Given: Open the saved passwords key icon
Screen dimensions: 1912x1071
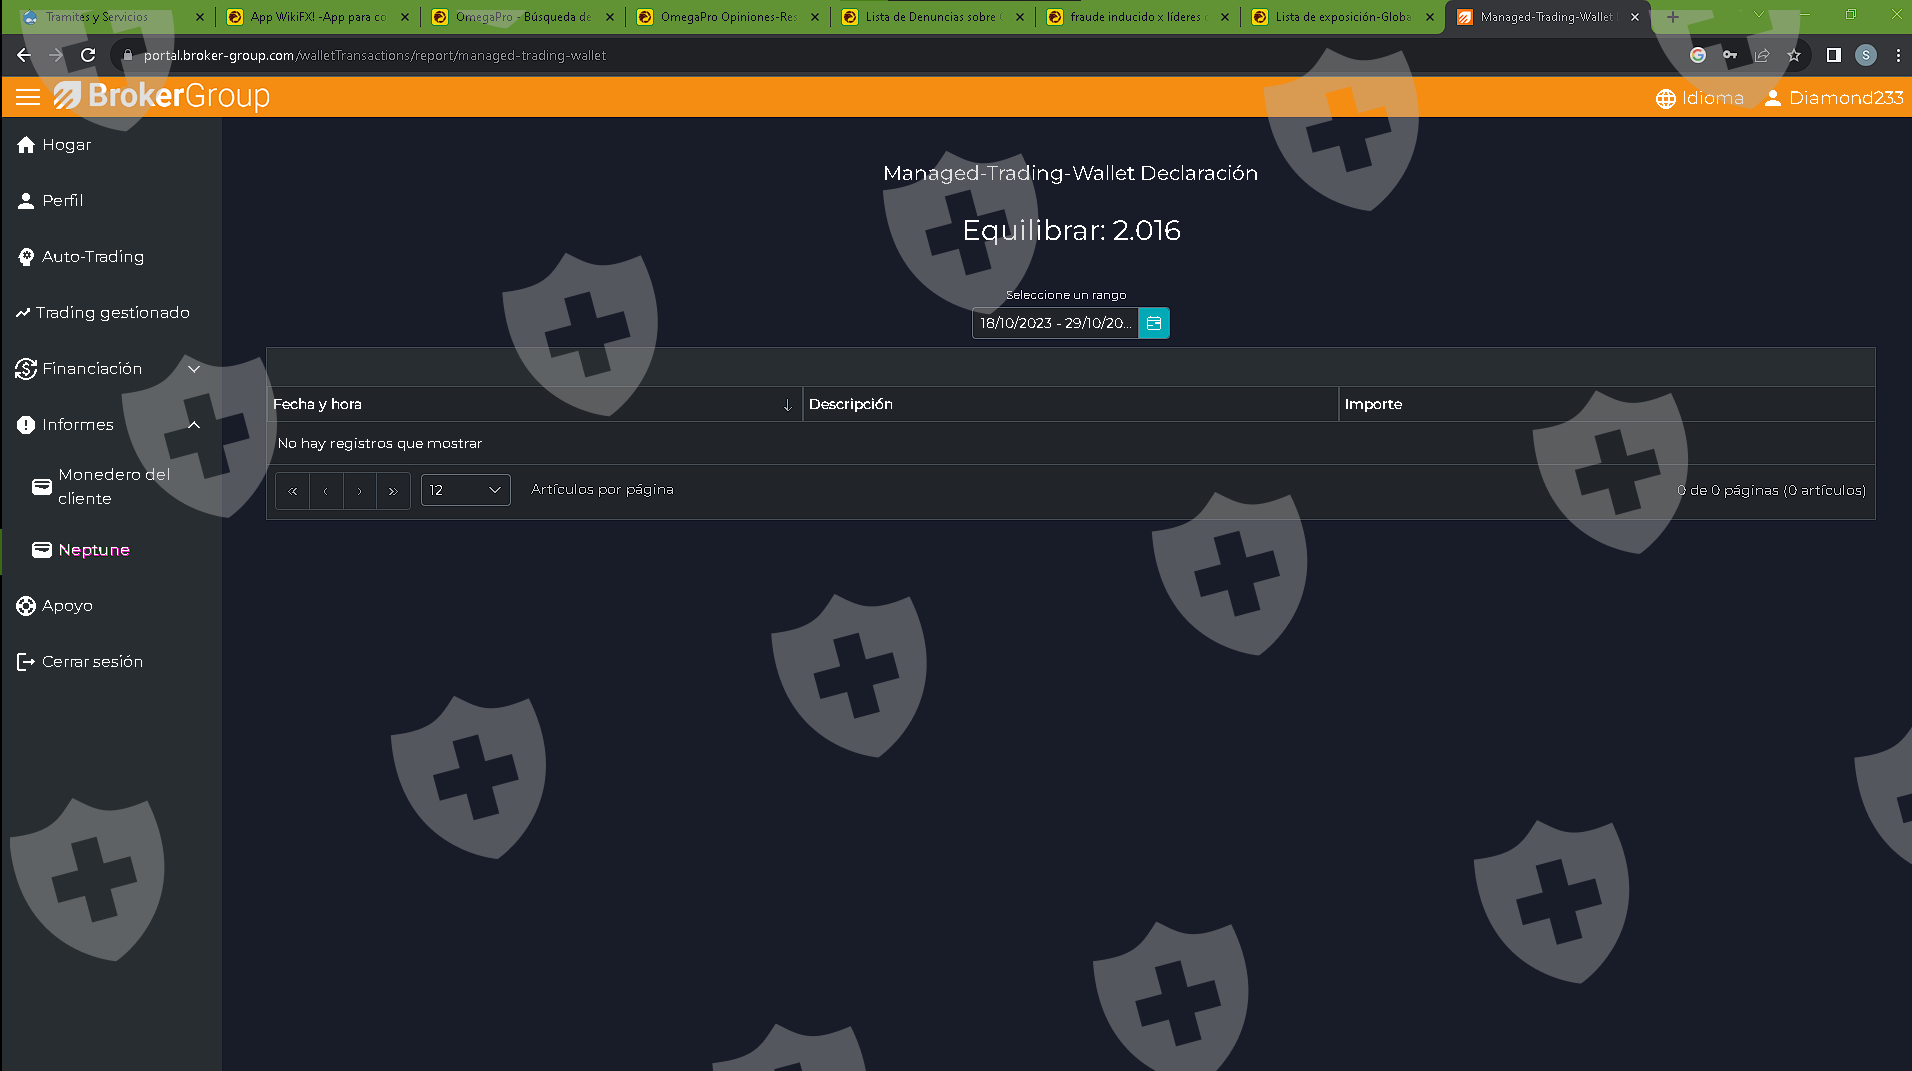Looking at the screenshot, I should click(x=1730, y=56).
